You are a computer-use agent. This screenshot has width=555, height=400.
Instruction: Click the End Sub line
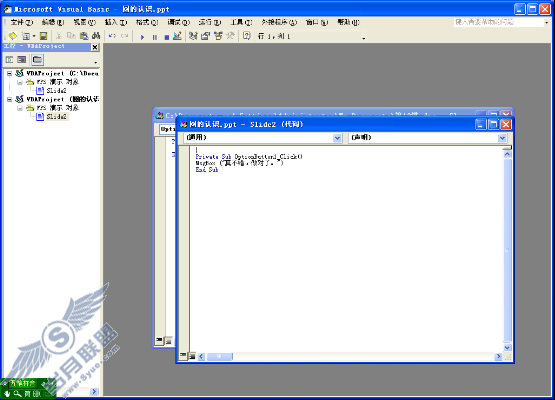207,170
